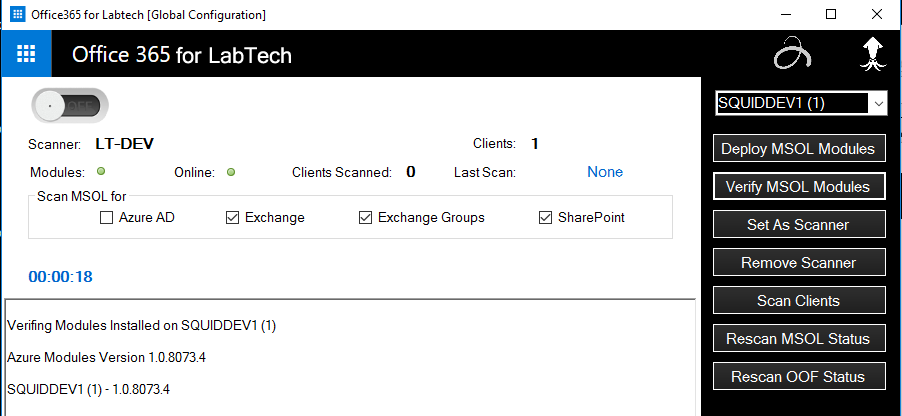Viewport: 902px width, 416px height.
Task: Click the Office365 title bar app icon
Action: click(17, 14)
